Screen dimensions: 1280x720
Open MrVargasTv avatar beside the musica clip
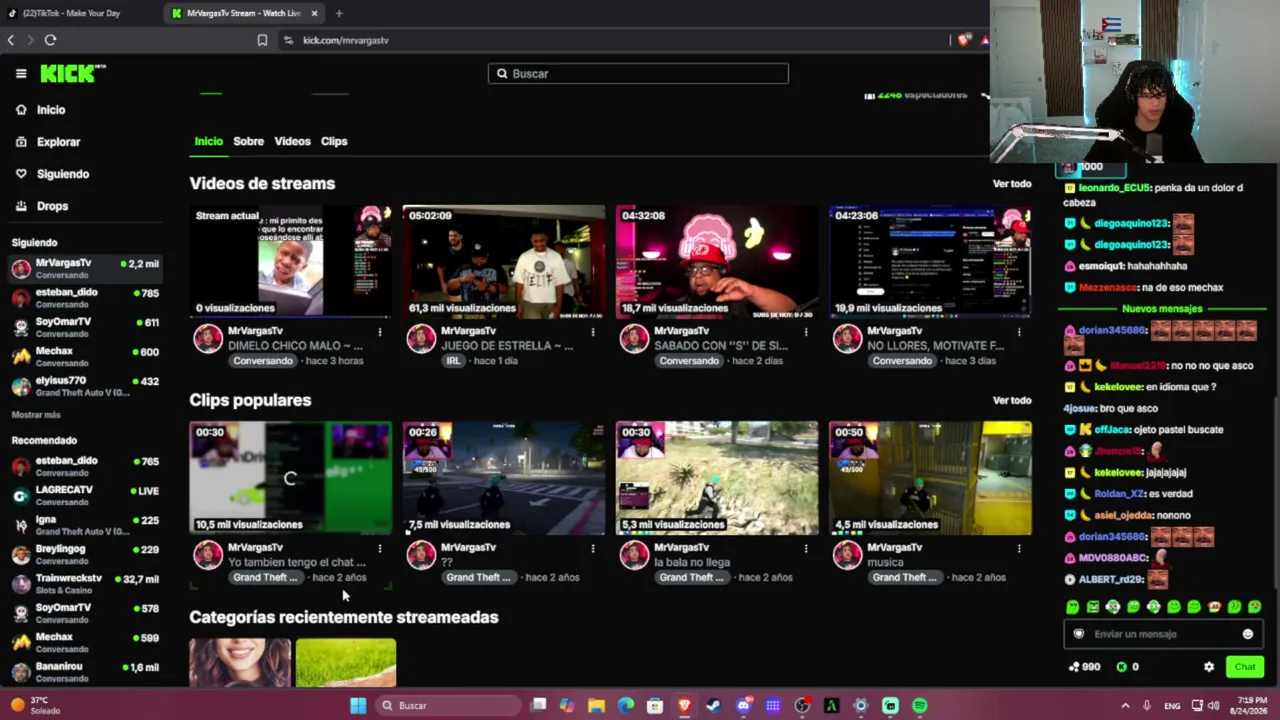coord(847,555)
